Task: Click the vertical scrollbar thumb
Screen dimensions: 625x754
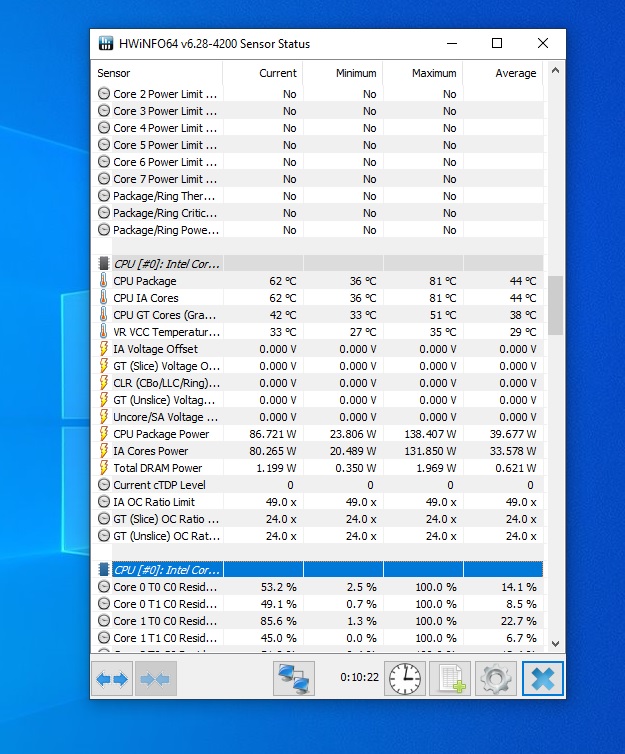Action: (x=555, y=305)
